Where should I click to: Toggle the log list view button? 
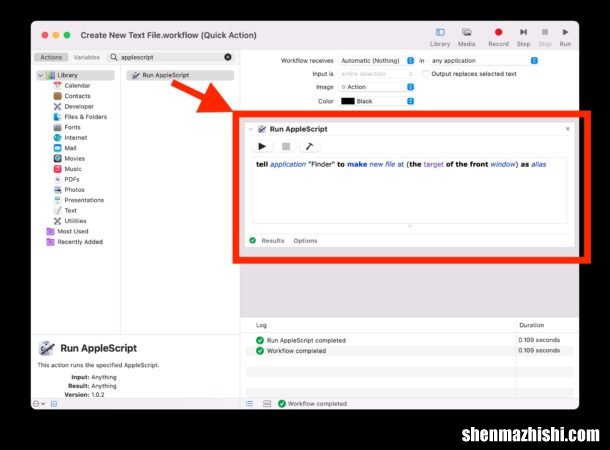(249, 404)
